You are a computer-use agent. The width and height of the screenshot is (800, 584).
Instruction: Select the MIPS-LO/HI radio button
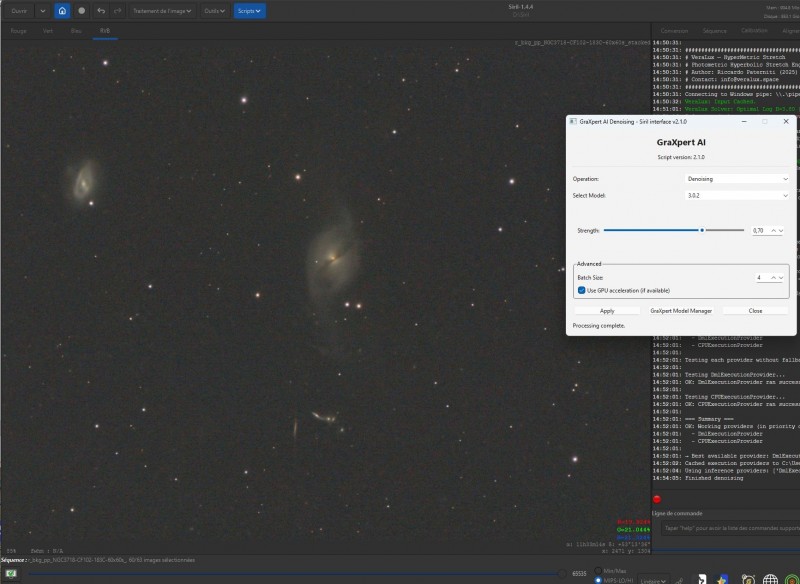tap(598, 580)
